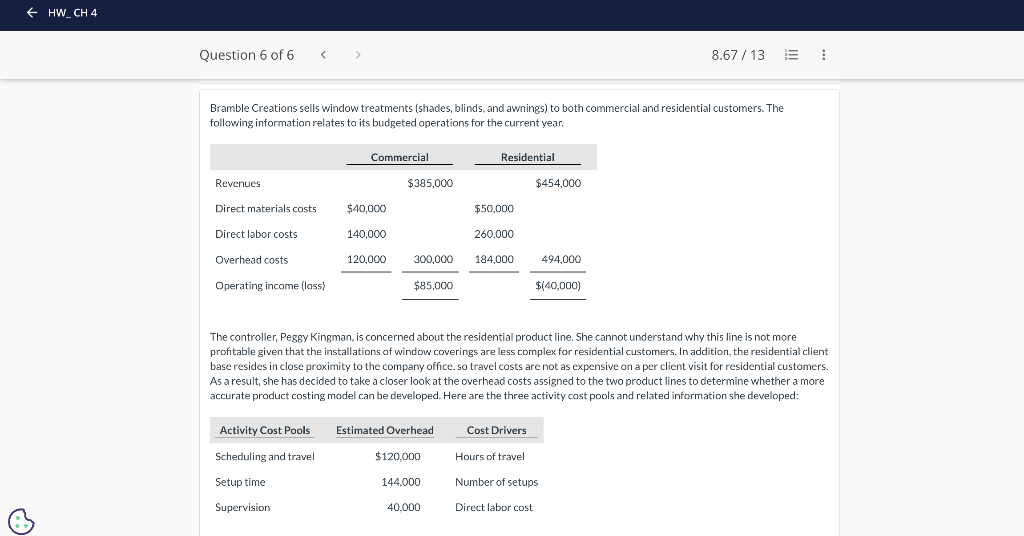1024x536 pixels.
Task: Click Commercial total costs 300,000
Action: click(433, 260)
